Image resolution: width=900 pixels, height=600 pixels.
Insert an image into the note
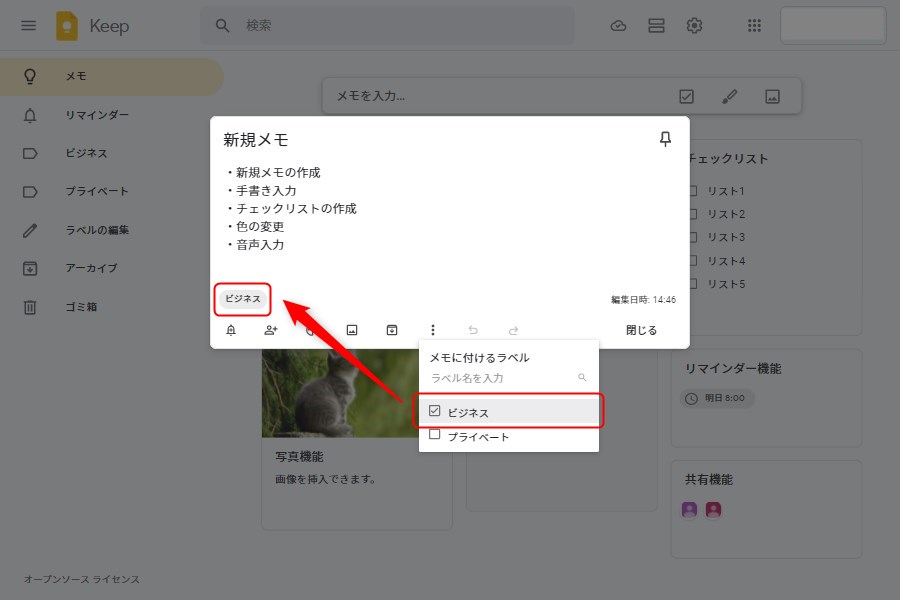(x=352, y=330)
